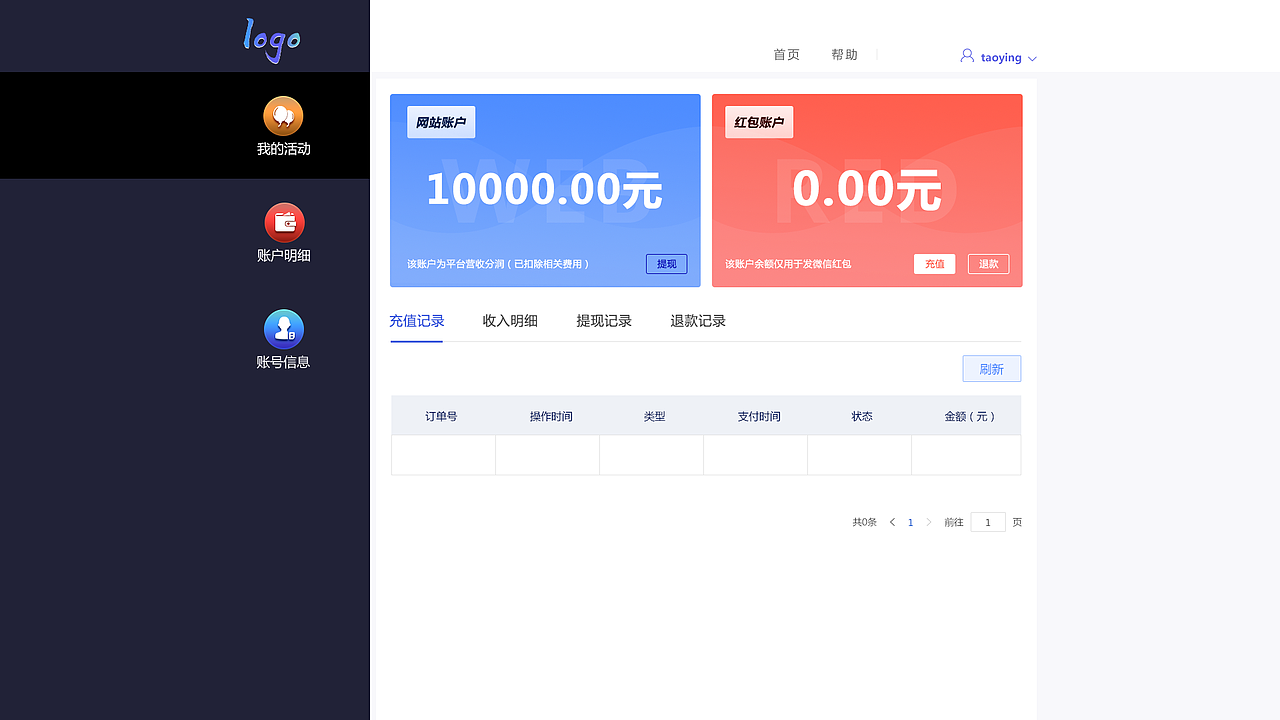The height and width of the screenshot is (720, 1280).
Task: Expand the dropdown arrow beside taoying name
Action: pos(1032,58)
